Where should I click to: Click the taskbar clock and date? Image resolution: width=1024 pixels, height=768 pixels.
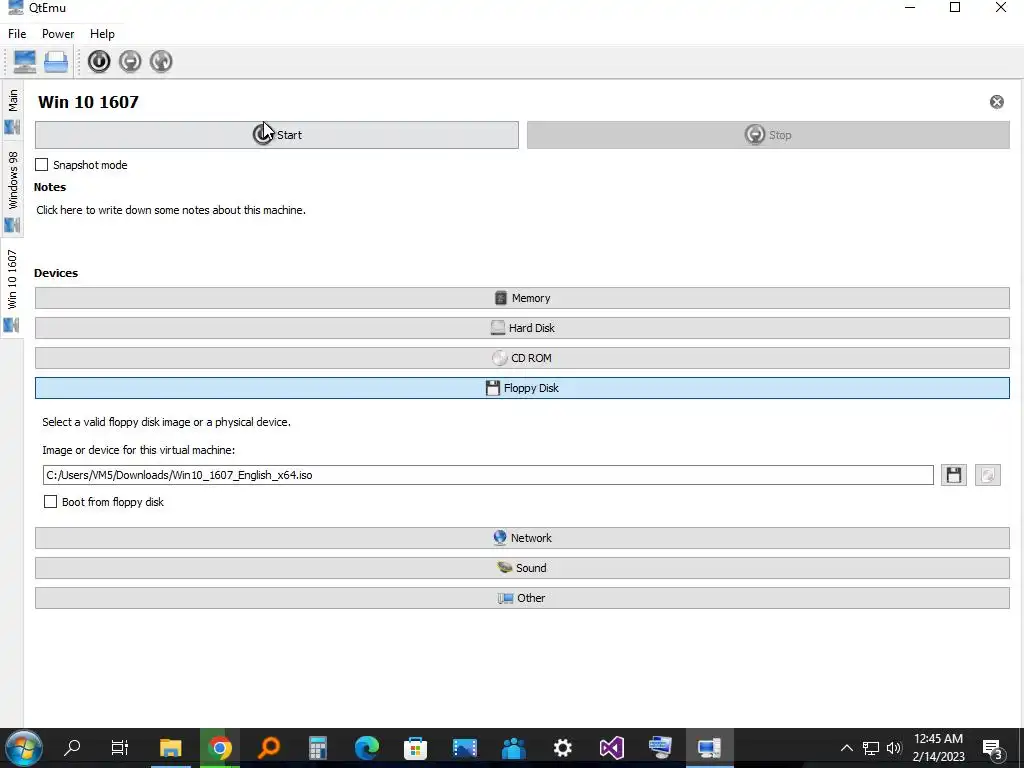938,748
